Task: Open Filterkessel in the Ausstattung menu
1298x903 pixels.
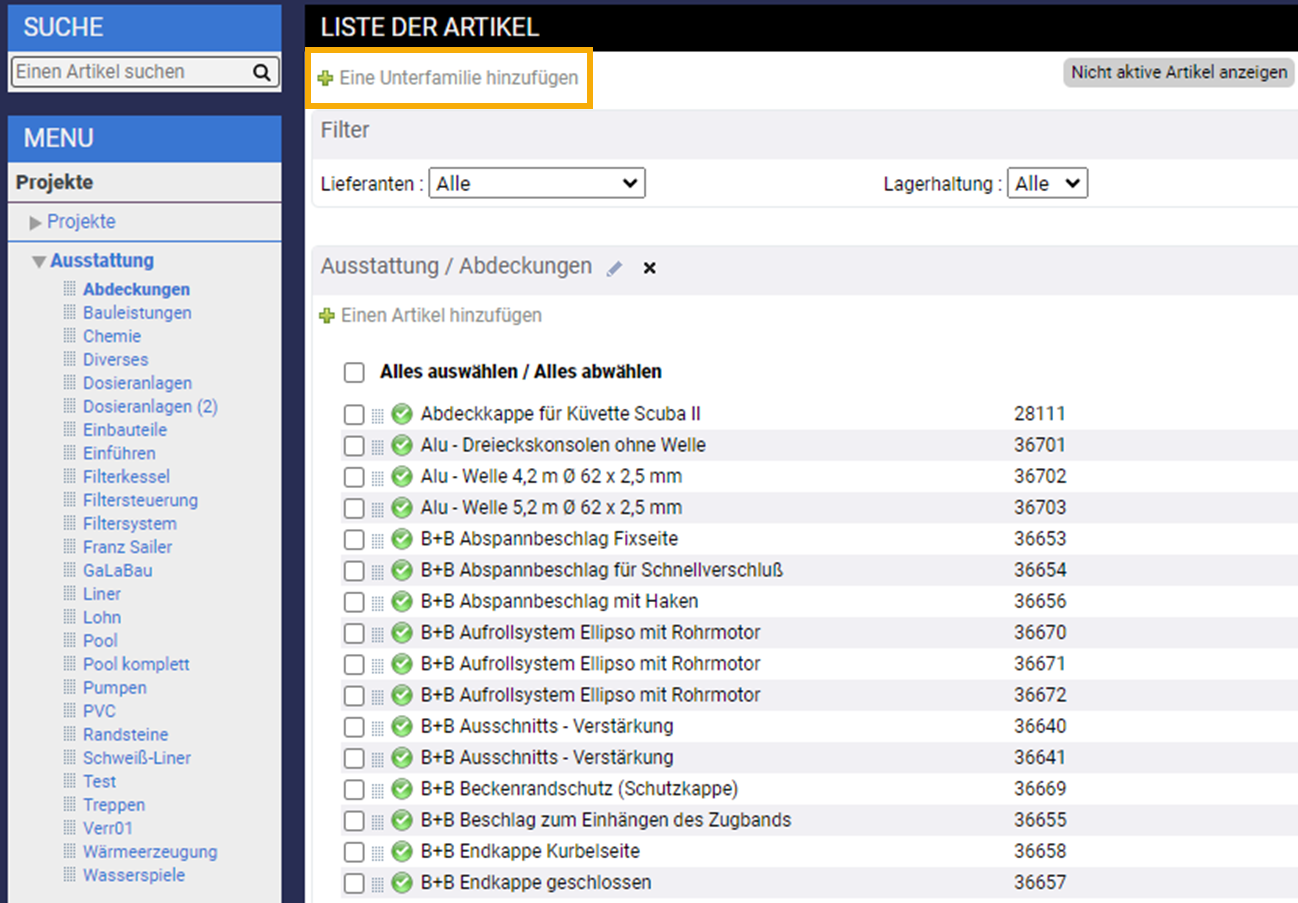Action: coord(126,477)
